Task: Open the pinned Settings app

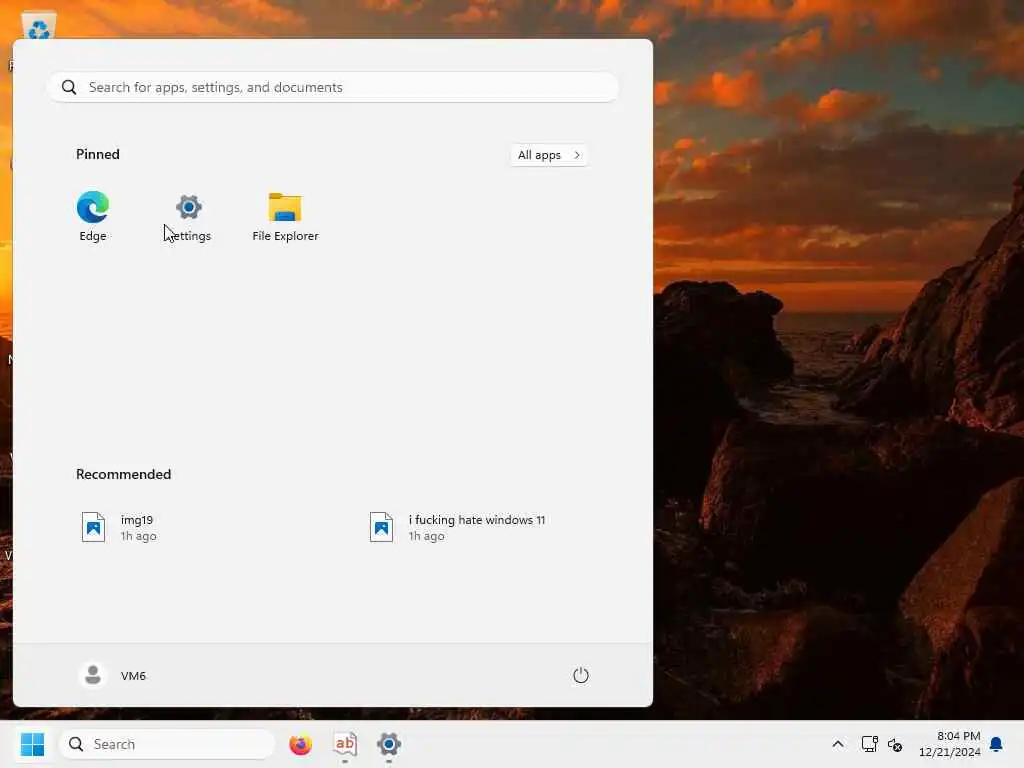Action: [x=189, y=217]
